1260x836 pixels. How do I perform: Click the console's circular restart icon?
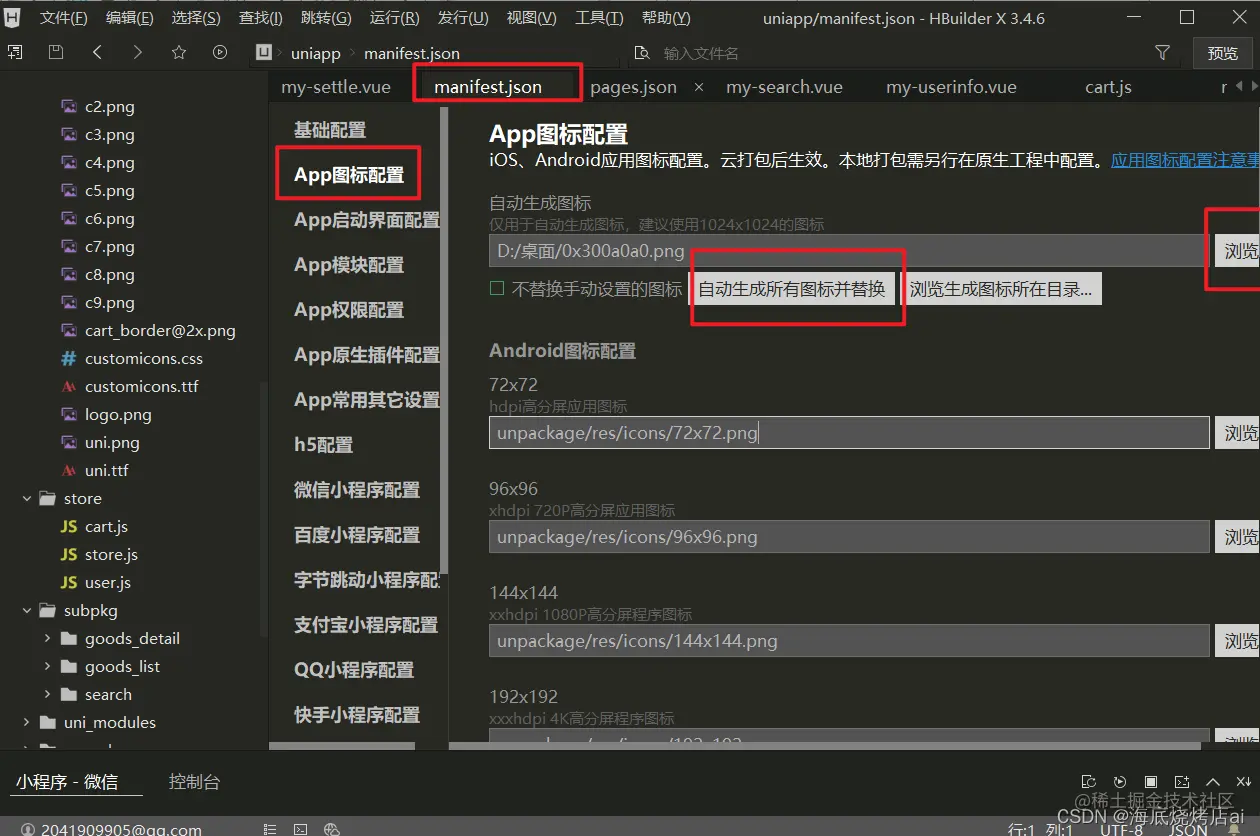coord(1120,782)
